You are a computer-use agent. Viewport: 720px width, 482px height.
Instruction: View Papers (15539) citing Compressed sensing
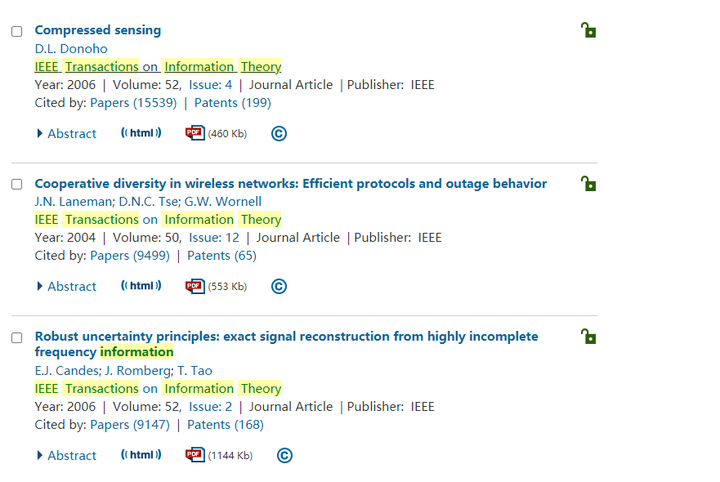pyautogui.click(x=133, y=103)
